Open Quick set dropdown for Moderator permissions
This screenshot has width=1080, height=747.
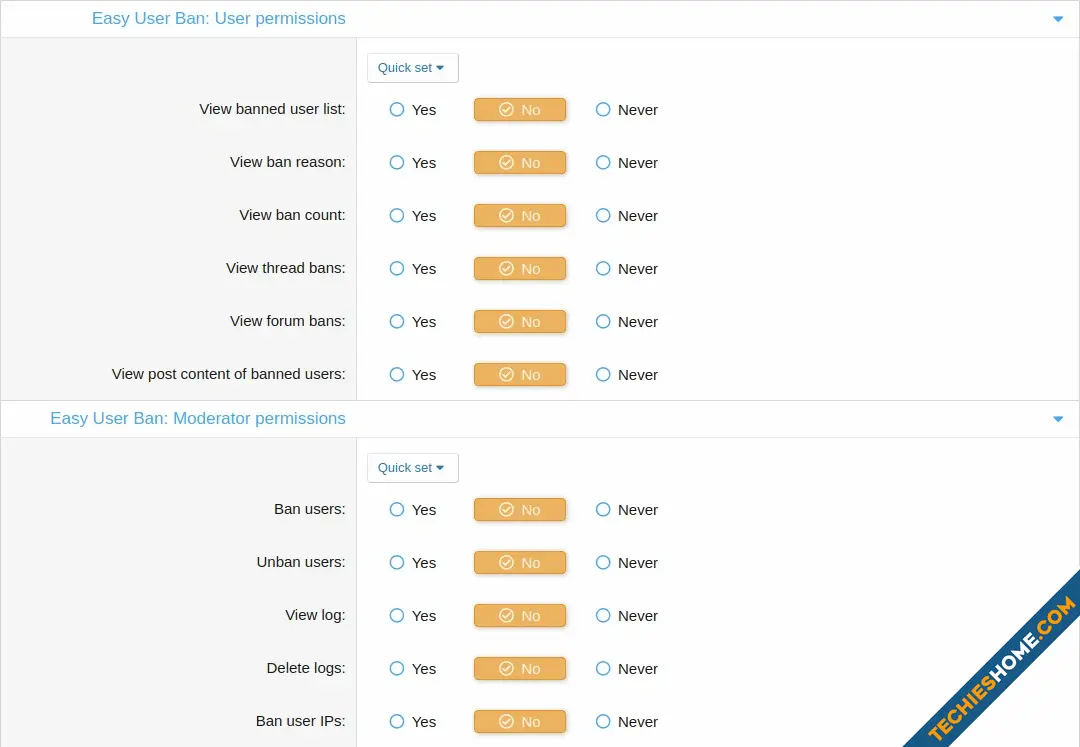pyautogui.click(x=413, y=468)
